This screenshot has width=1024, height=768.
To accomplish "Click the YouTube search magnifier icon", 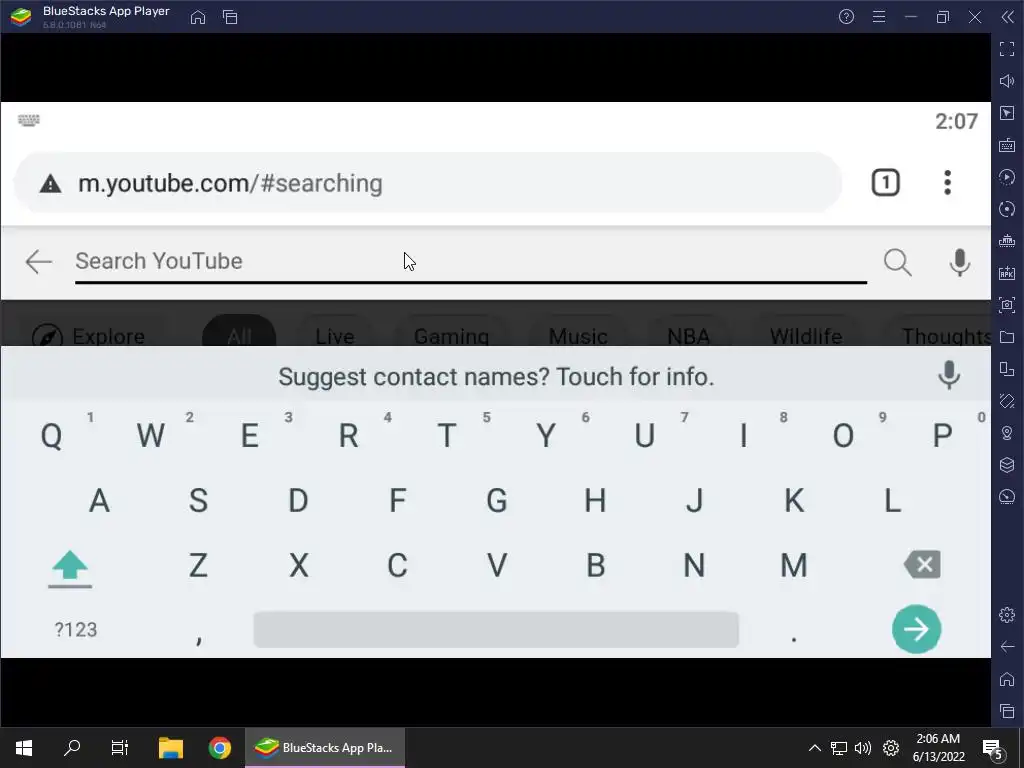I will tap(898, 263).
